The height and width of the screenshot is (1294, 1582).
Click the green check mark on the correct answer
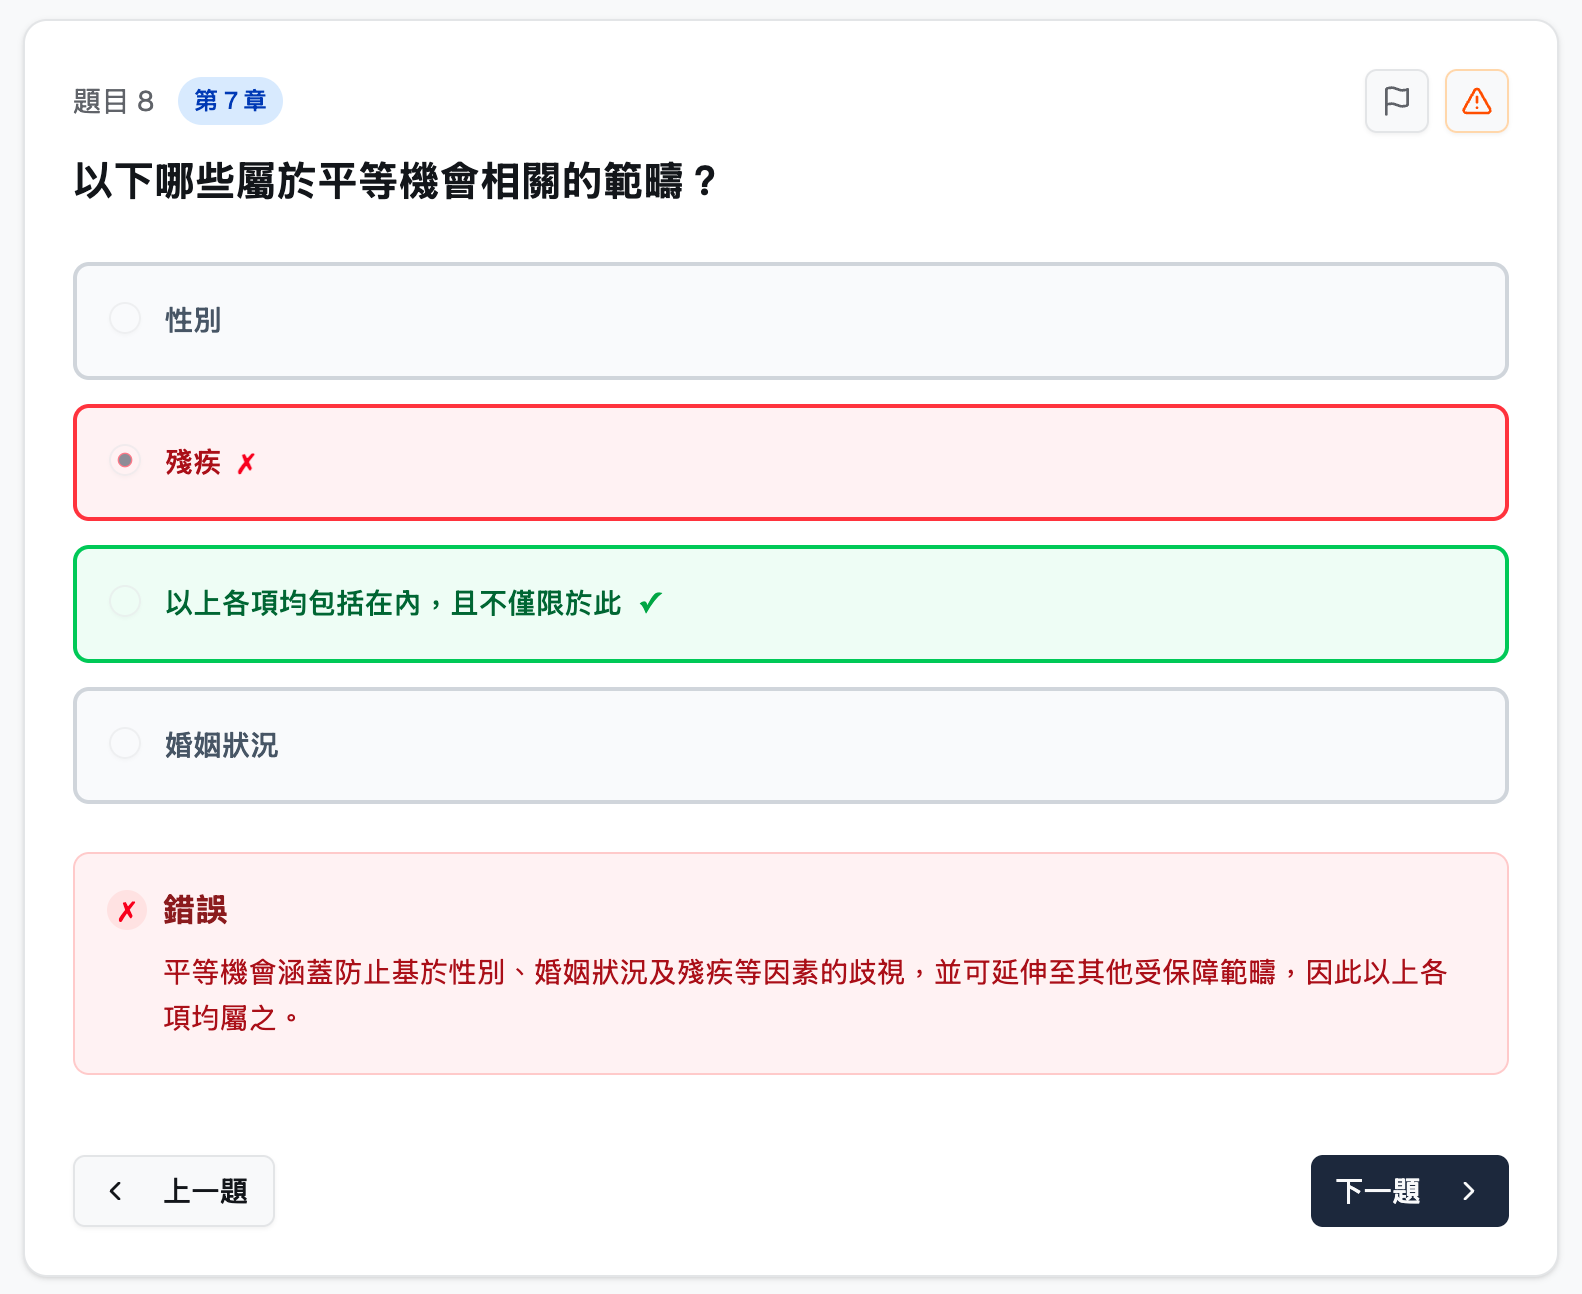[651, 603]
